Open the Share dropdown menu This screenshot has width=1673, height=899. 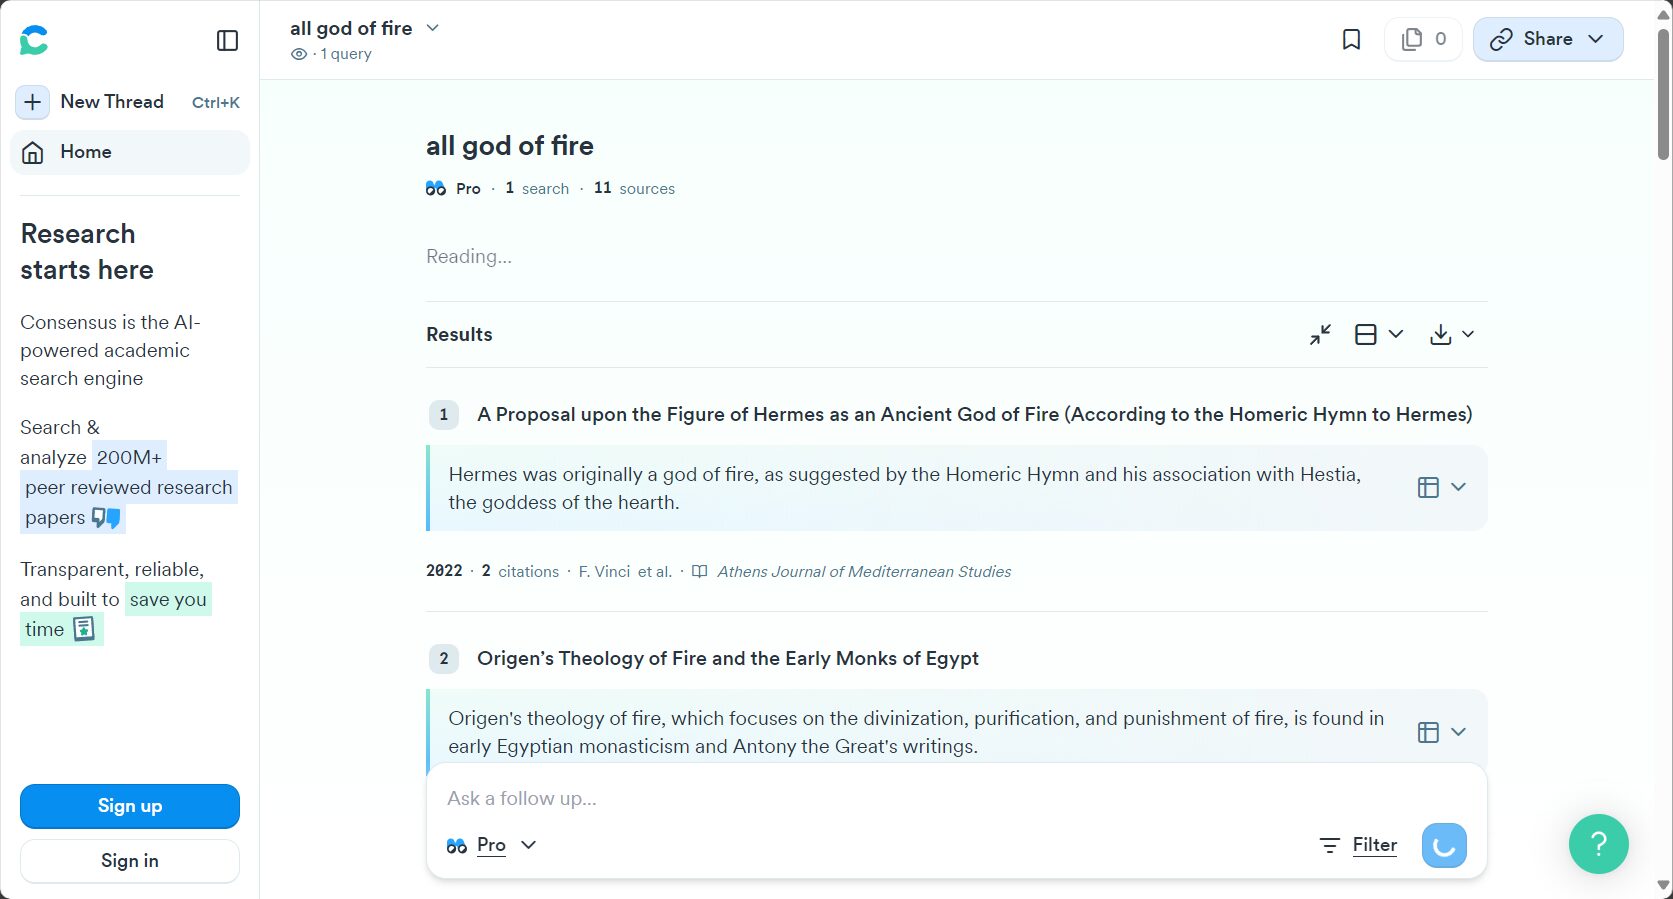(x=1547, y=39)
